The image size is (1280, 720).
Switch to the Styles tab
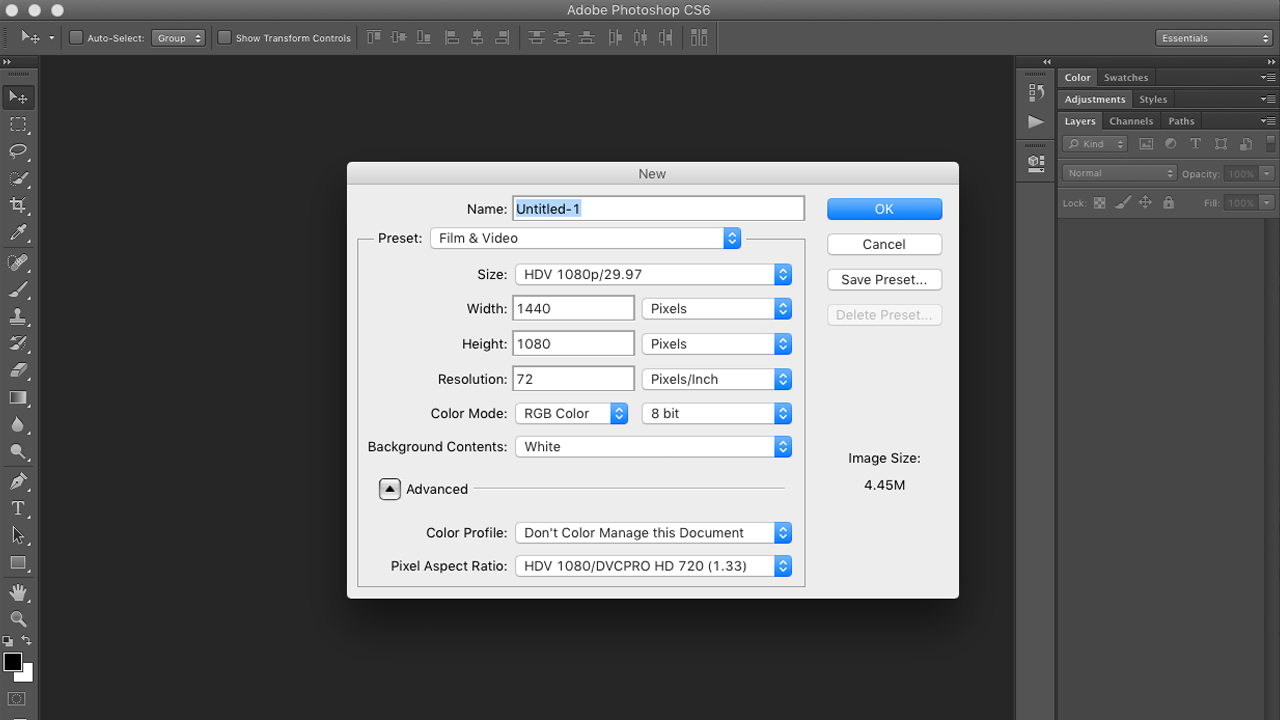[1153, 99]
